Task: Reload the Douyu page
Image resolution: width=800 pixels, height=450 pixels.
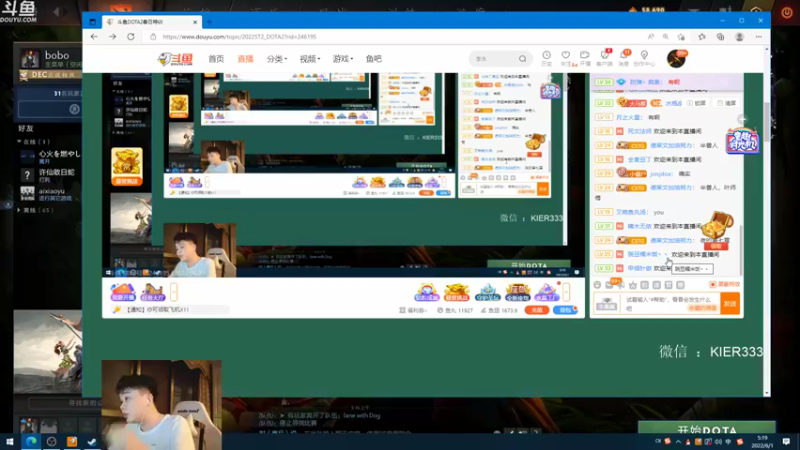Action: pyautogui.click(x=131, y=37)
